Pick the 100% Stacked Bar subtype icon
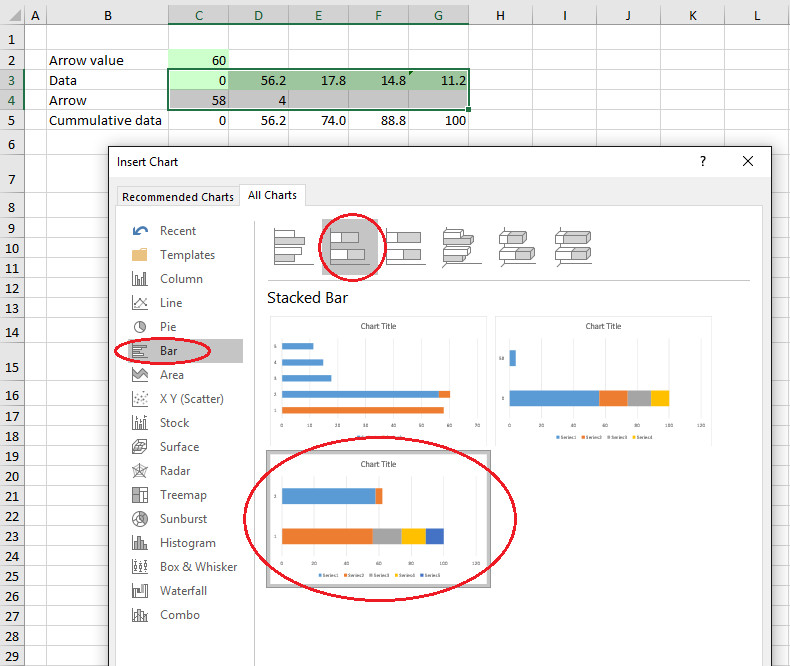The image size is (790, 666). tap(406, 245)
